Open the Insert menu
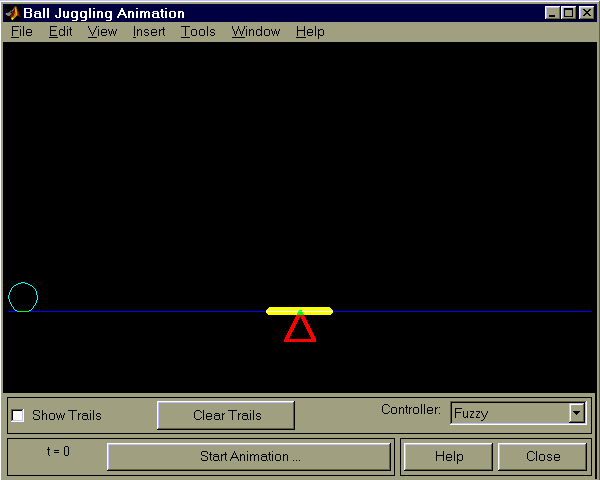 tap(149, 31)
